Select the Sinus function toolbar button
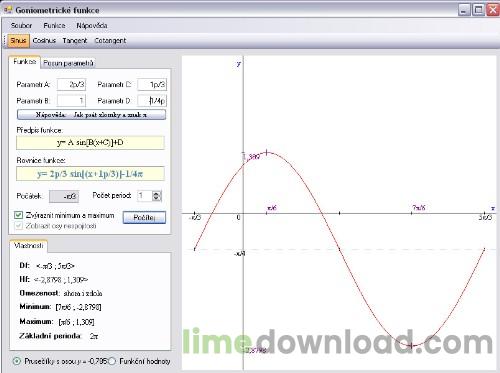500x373 pixels. pos(18,40)
